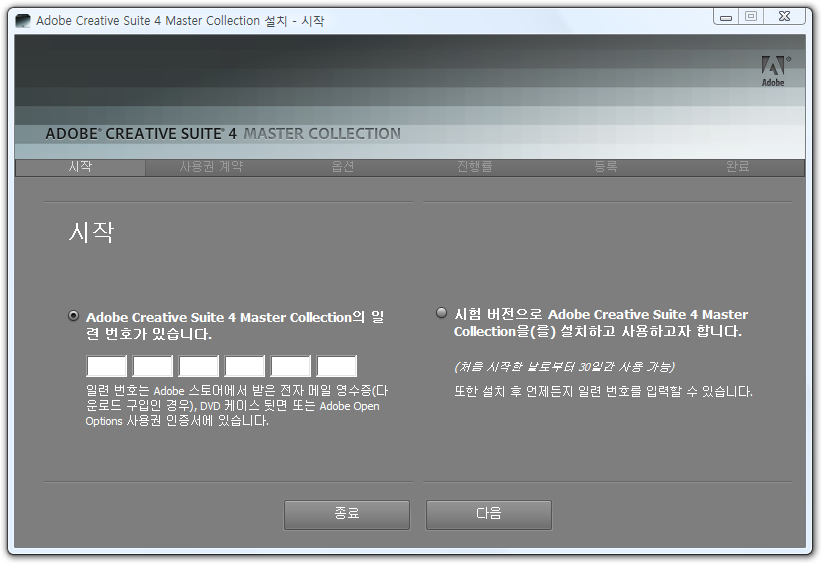The image size is (822, 563).
Task: Click the 시작 page heading
Action: (91, 232)
